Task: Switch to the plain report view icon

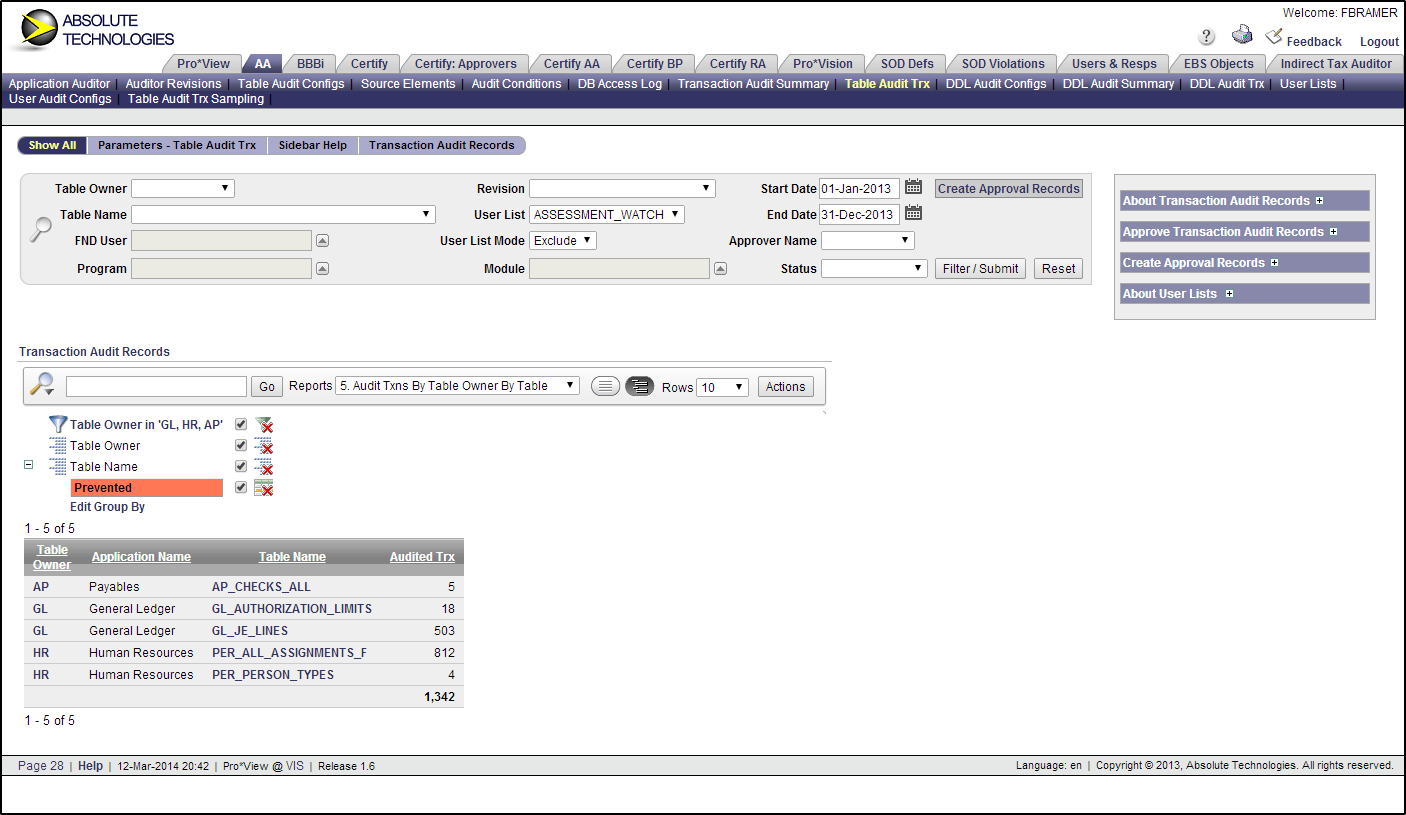Action: (x=605, y=386)
